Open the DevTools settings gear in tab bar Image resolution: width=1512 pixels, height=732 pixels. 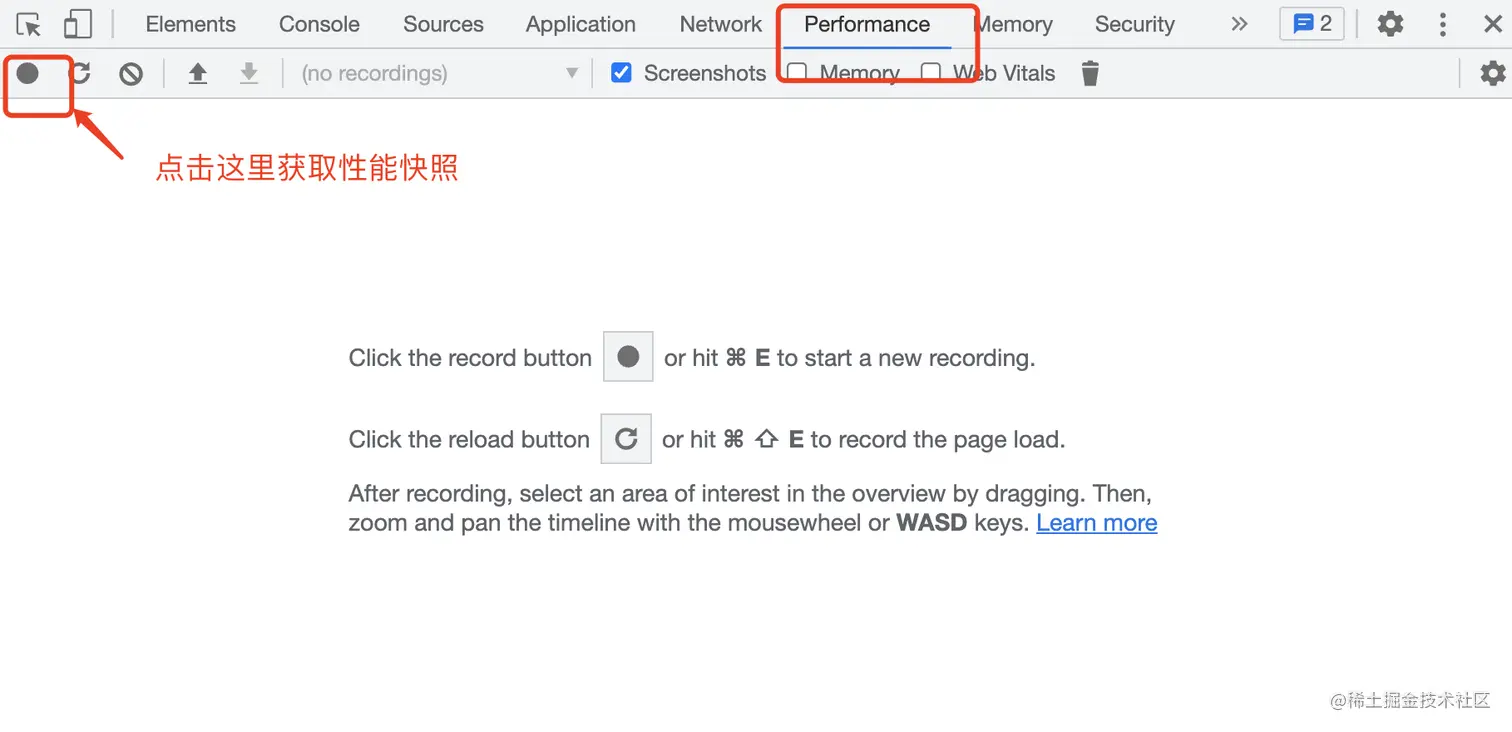(x=1390, y=24)
